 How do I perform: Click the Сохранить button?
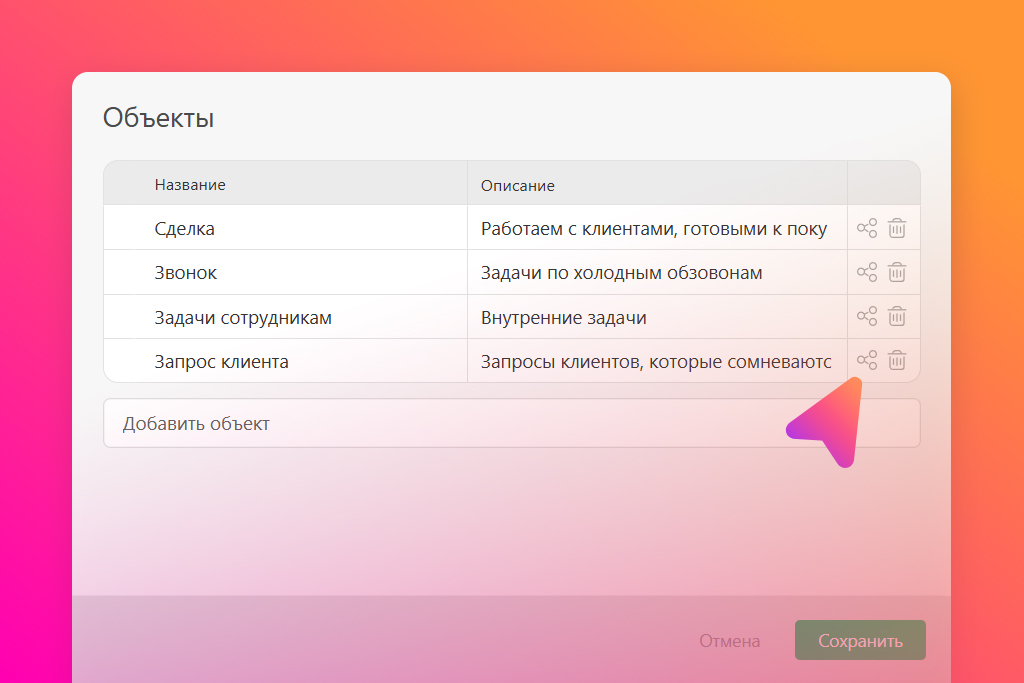(x=860, y=641)
